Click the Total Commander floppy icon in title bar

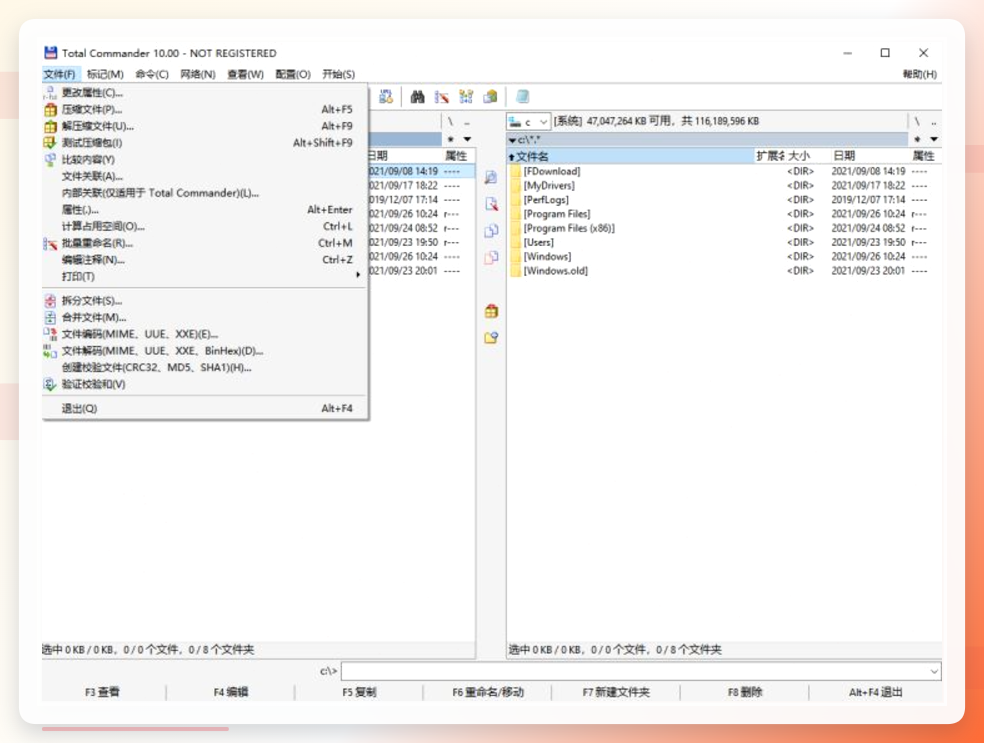pyautogui.click(x=50, y=53)
